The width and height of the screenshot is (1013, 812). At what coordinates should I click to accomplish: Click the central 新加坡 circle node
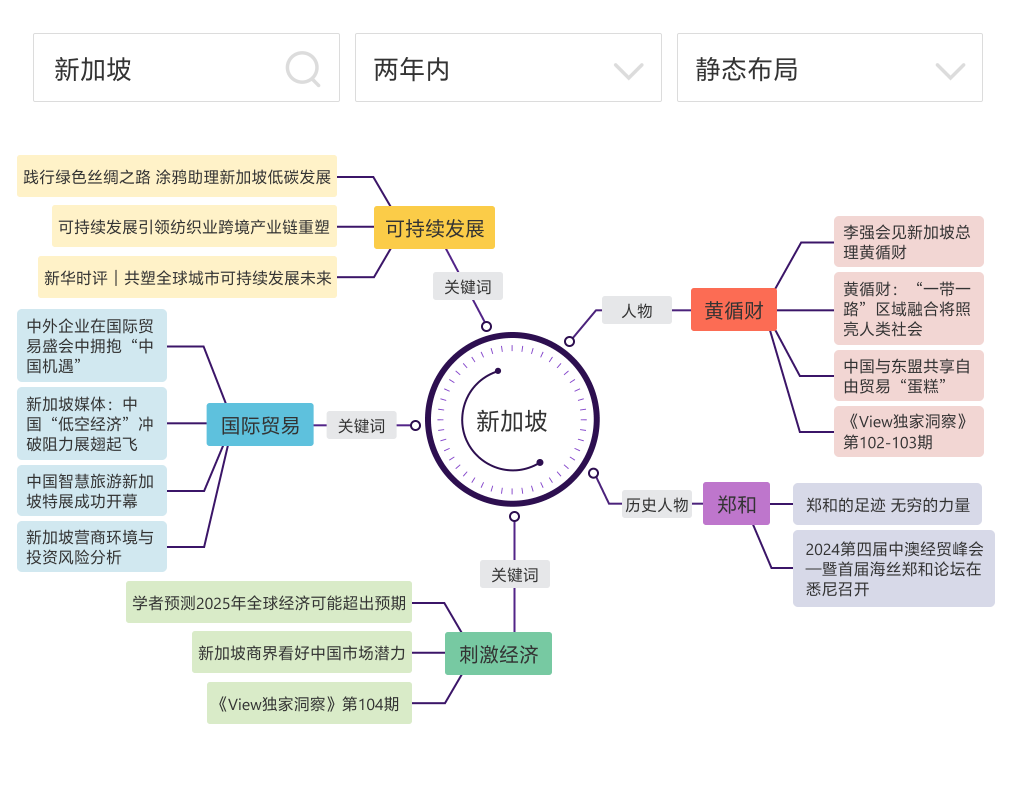coord(512,420)
